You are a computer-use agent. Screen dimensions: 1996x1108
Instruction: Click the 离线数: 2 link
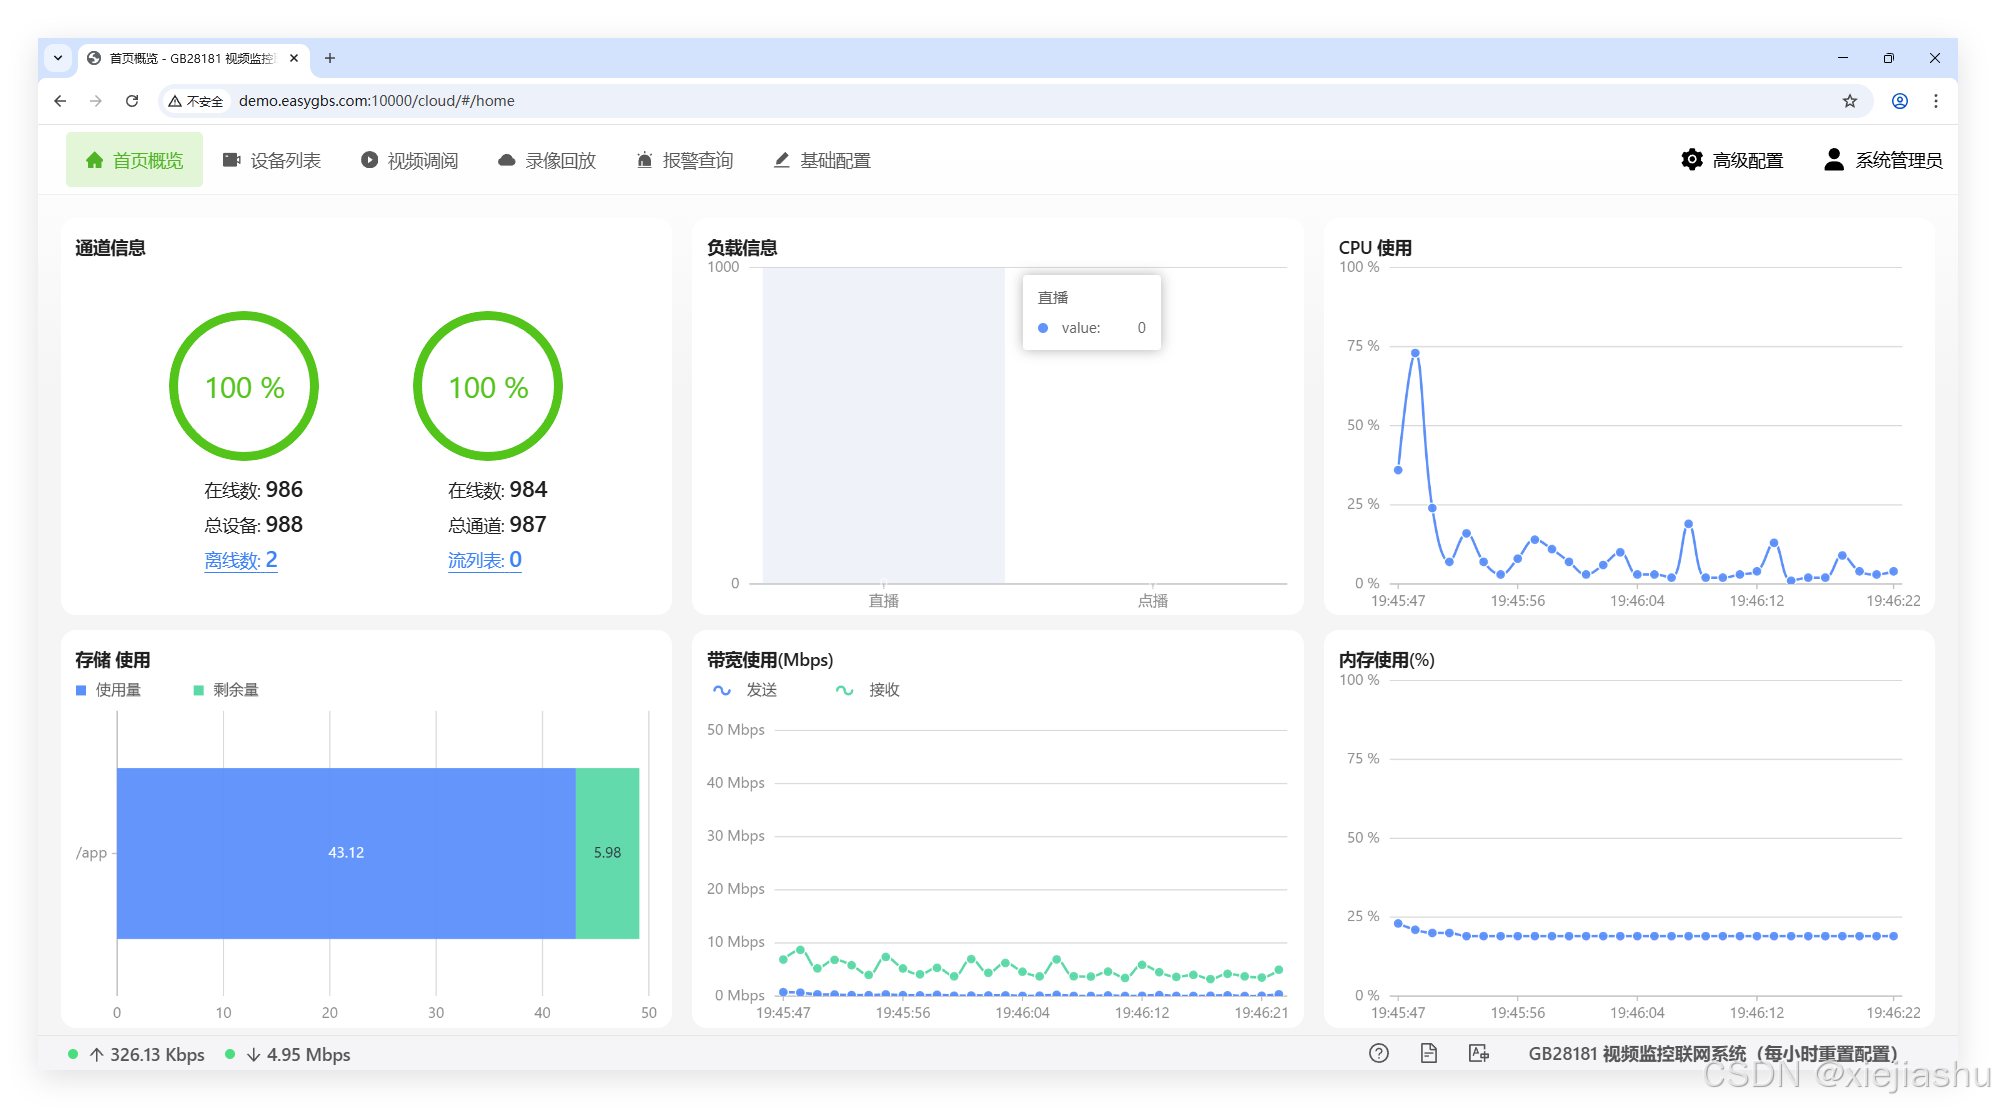tap(241, 560)
